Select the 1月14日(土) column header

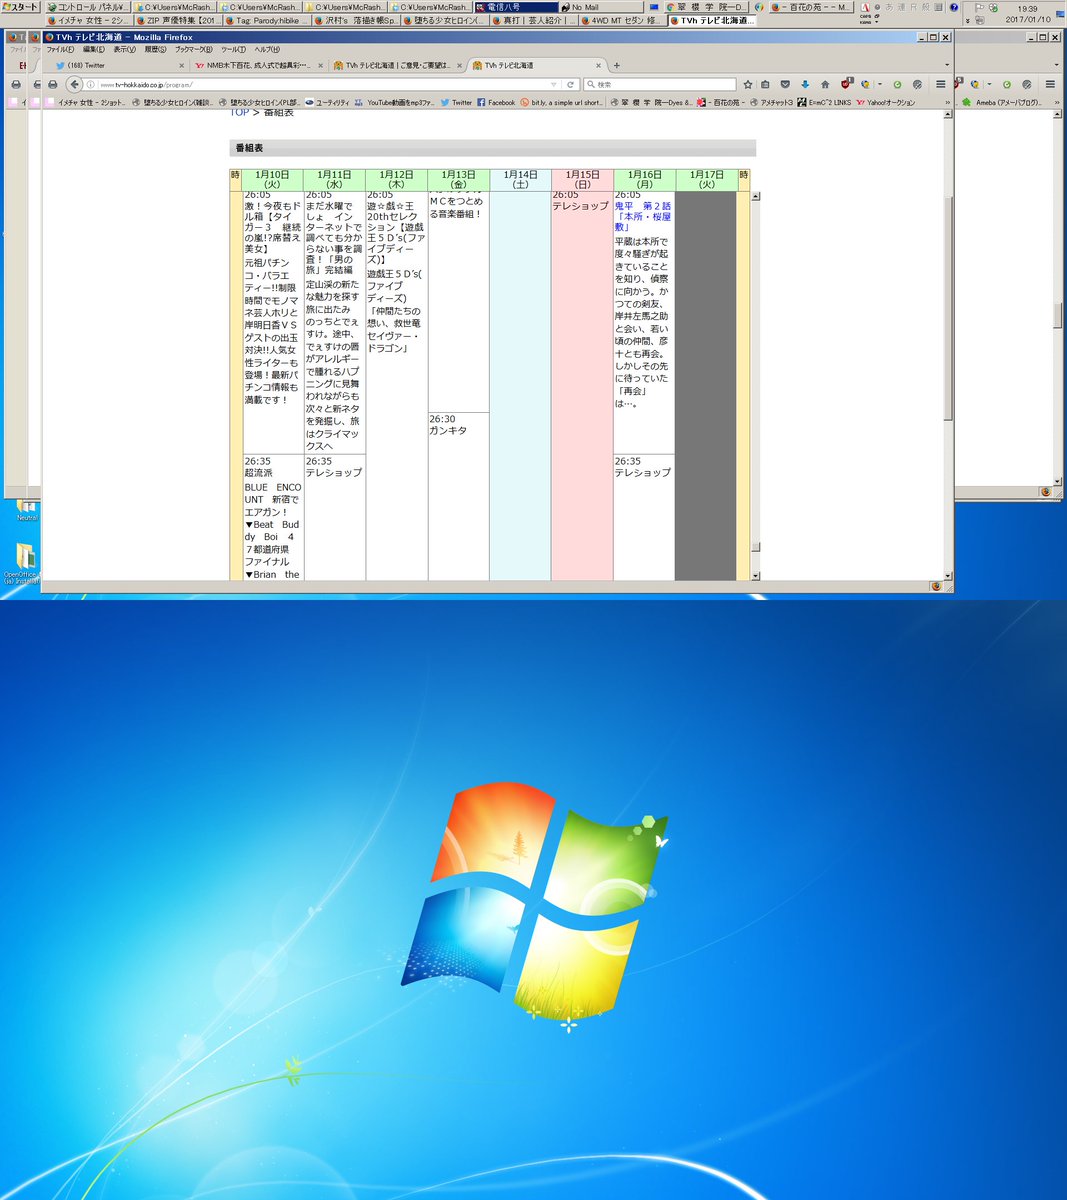pos(520,180)
